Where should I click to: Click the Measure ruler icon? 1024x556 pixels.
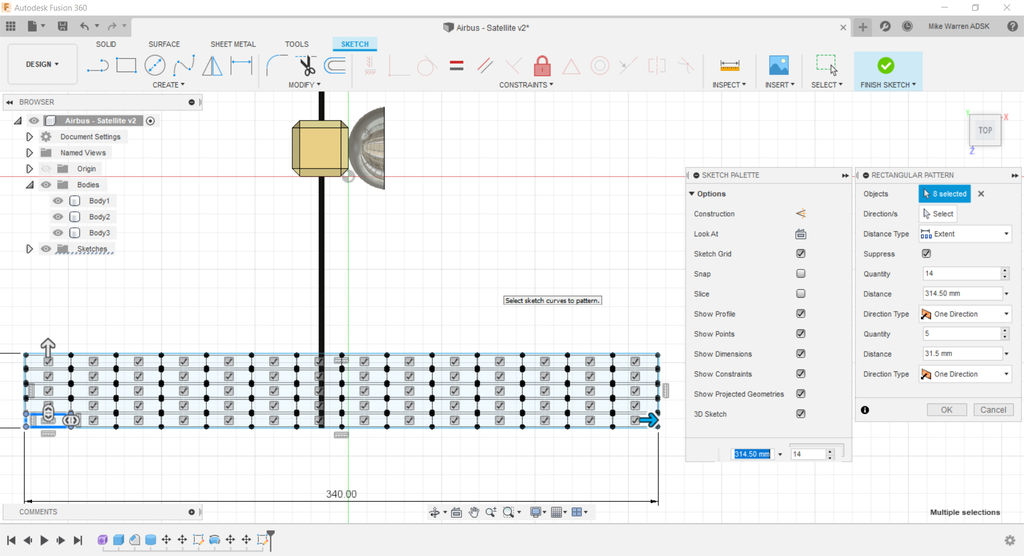[729, 66]
